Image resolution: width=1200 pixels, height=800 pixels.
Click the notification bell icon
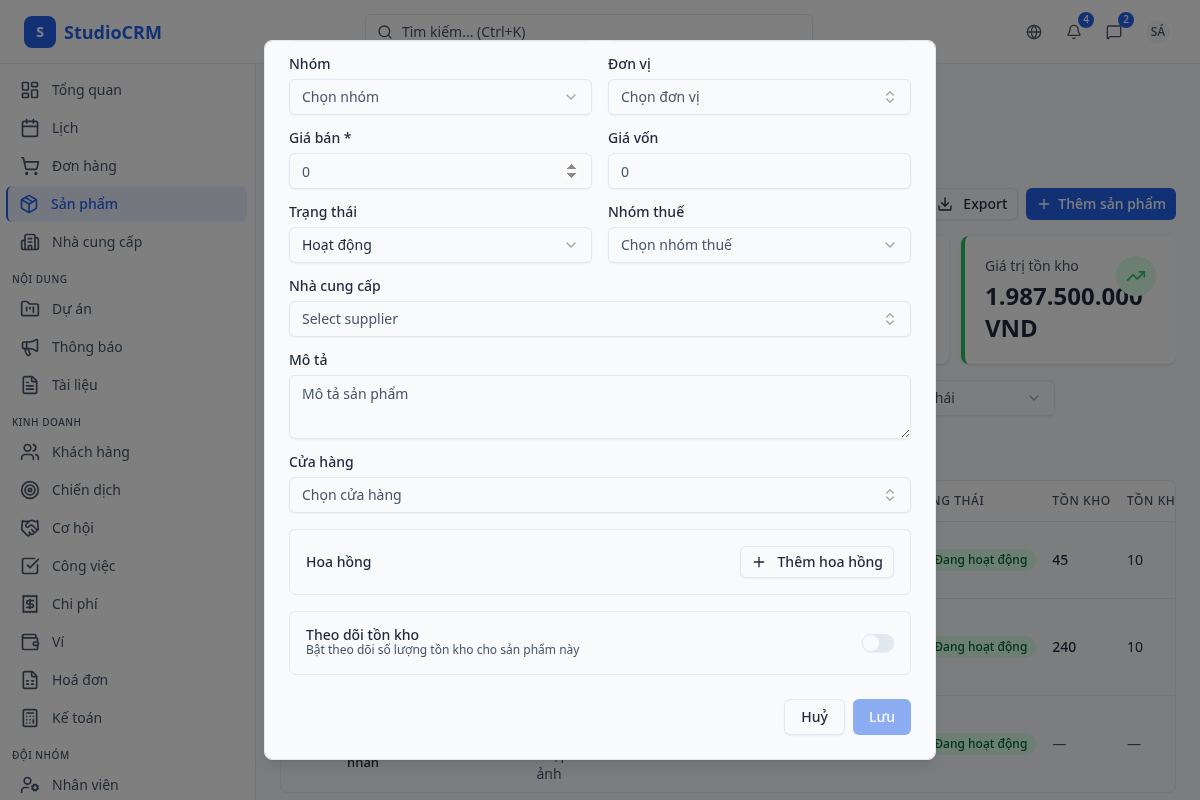(x=1074, y=32)
